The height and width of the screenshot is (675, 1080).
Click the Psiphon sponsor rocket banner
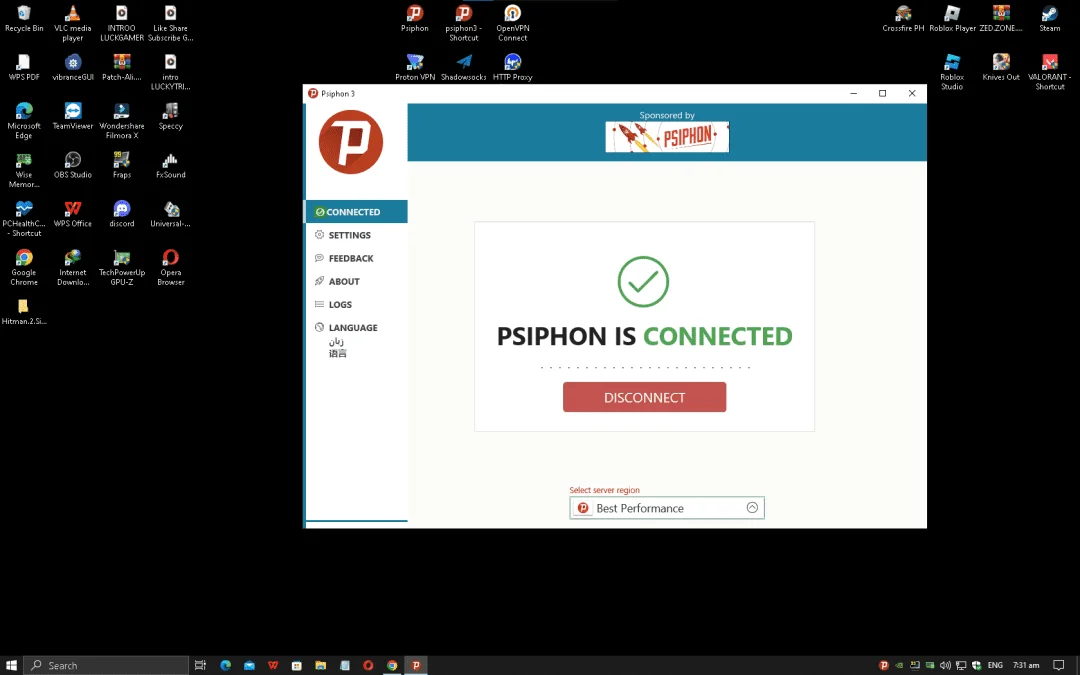(667, 136)
